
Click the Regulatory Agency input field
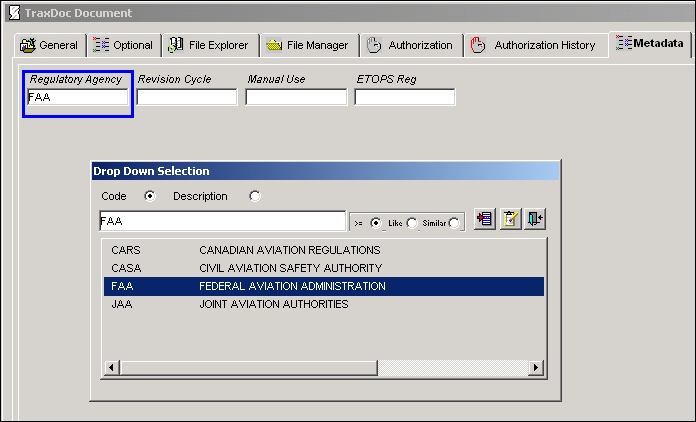(78, 97)
